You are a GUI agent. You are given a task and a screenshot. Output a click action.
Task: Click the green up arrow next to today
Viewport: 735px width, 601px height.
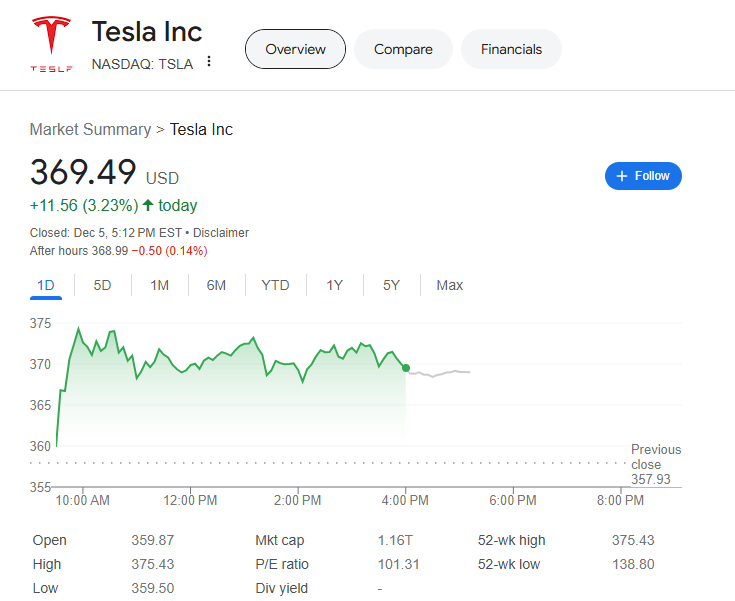point(148,206)
